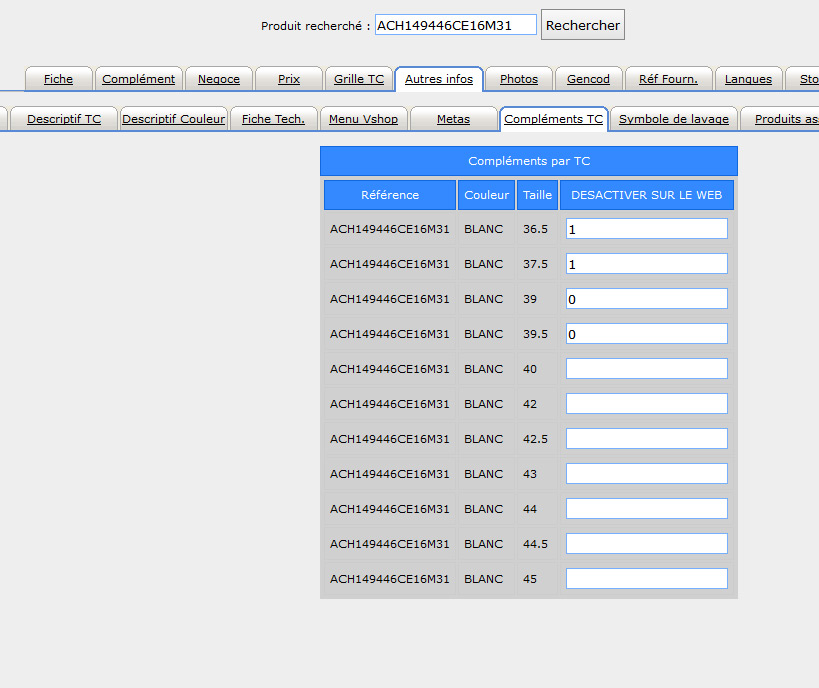
Task: Open the Réf Fourn. tab
Action: tap(667, 79)
